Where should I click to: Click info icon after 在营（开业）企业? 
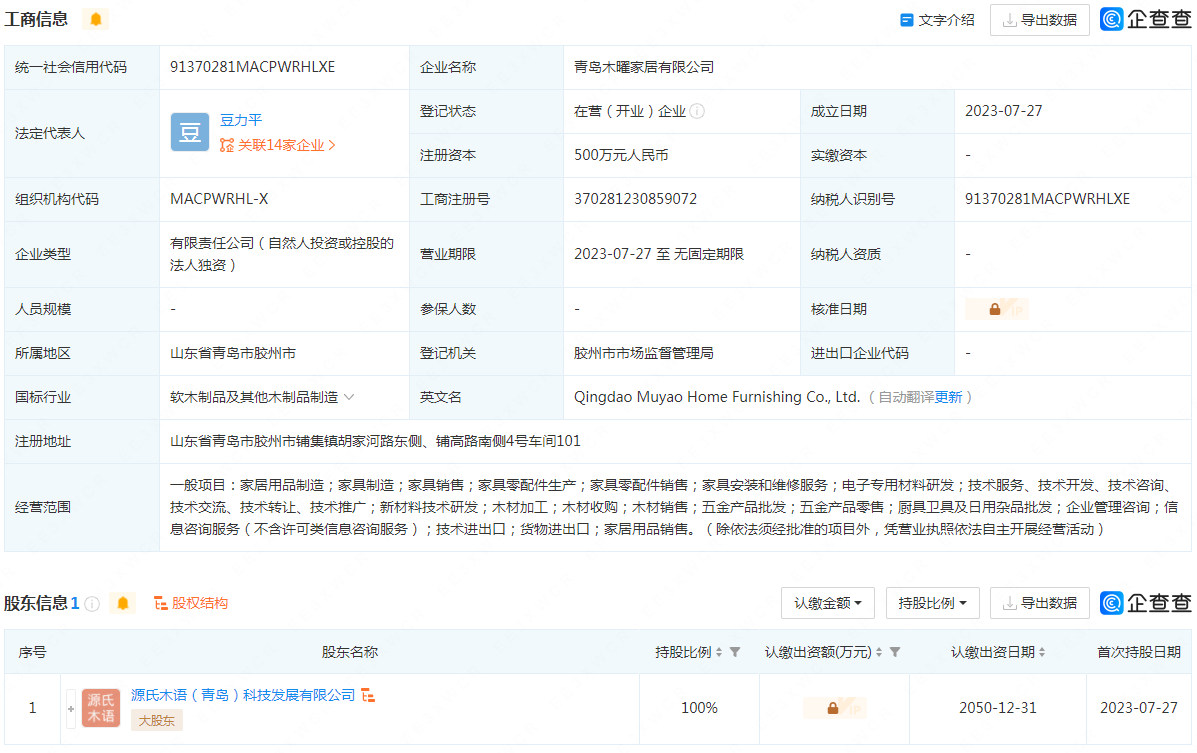[x=697, y=111]
